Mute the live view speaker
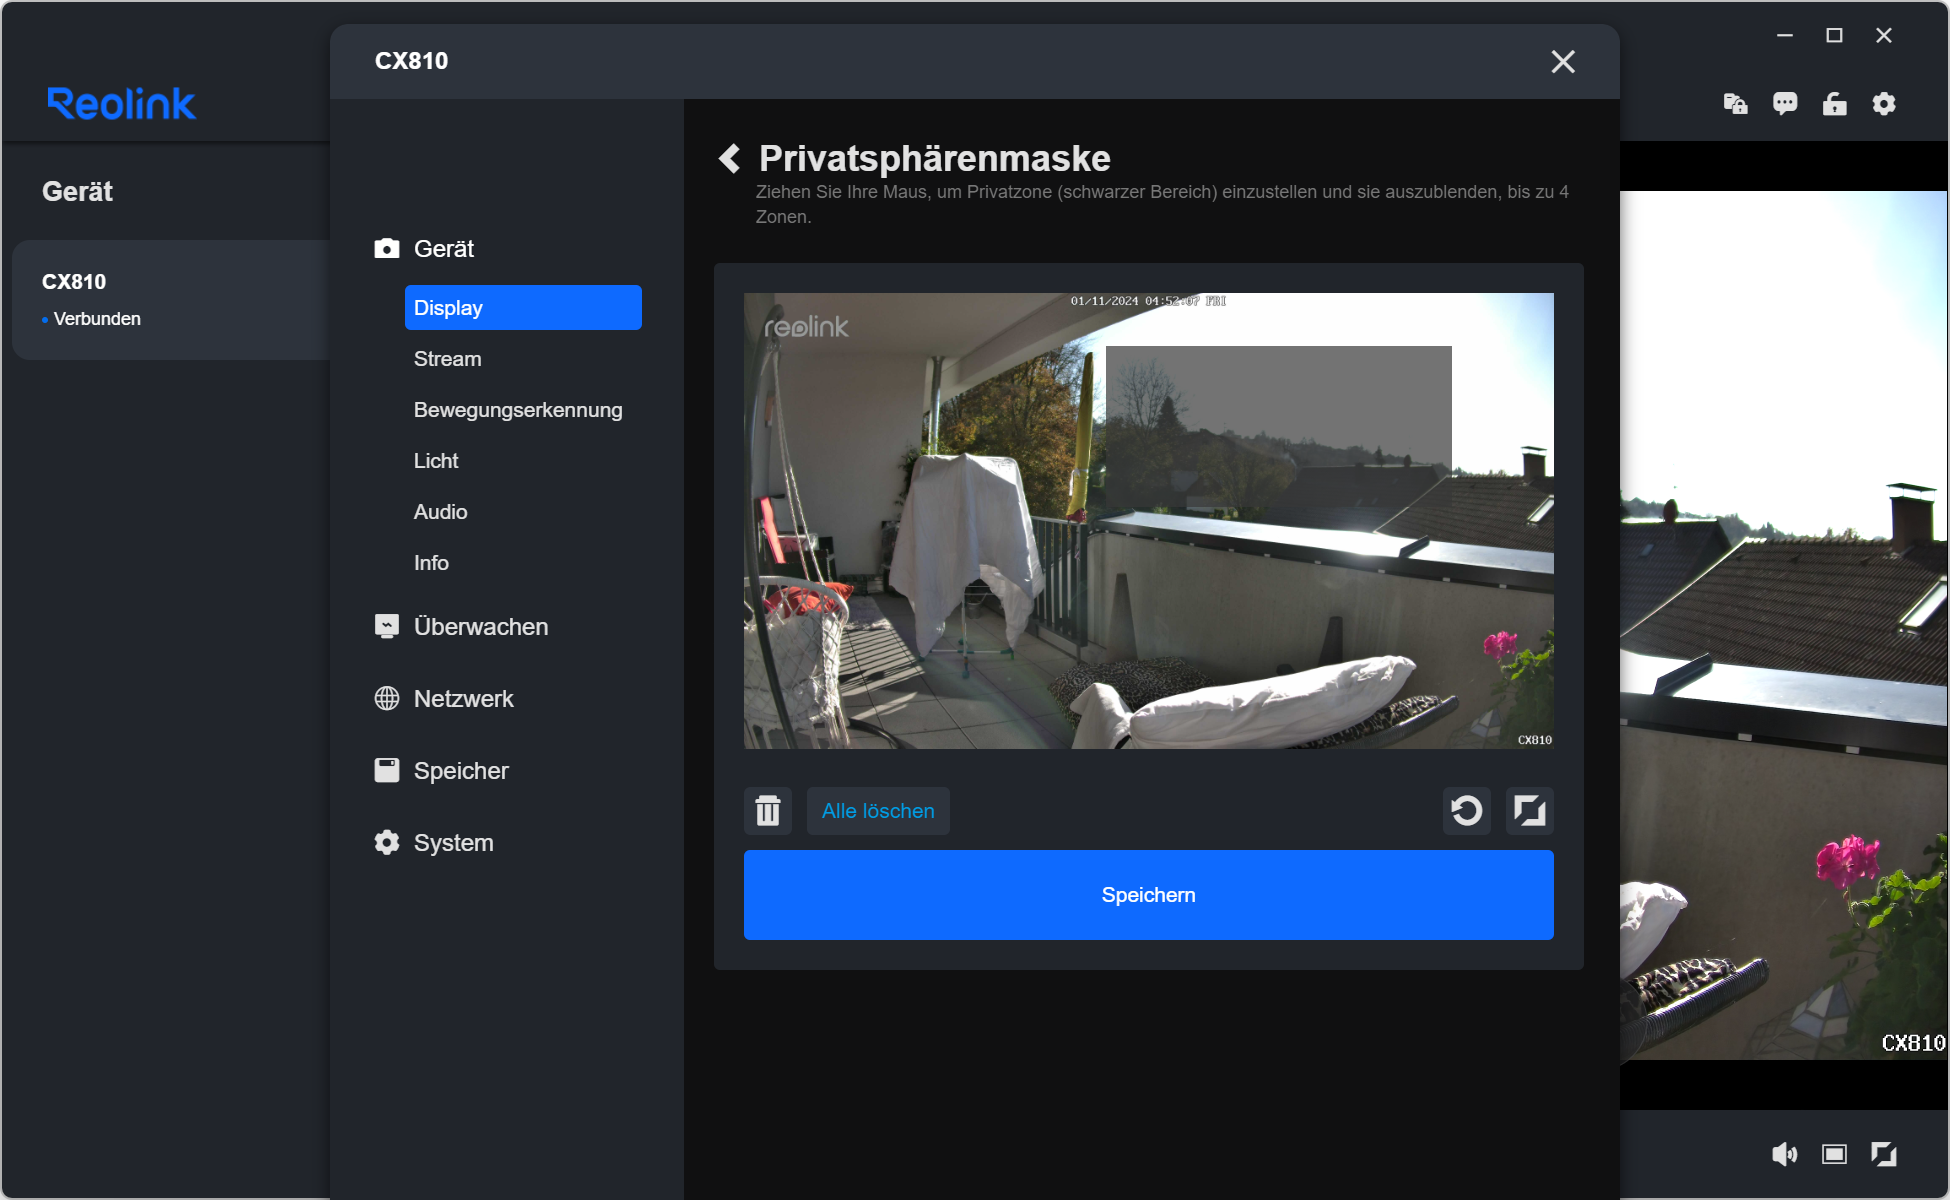 (x=1784, y=1155)
